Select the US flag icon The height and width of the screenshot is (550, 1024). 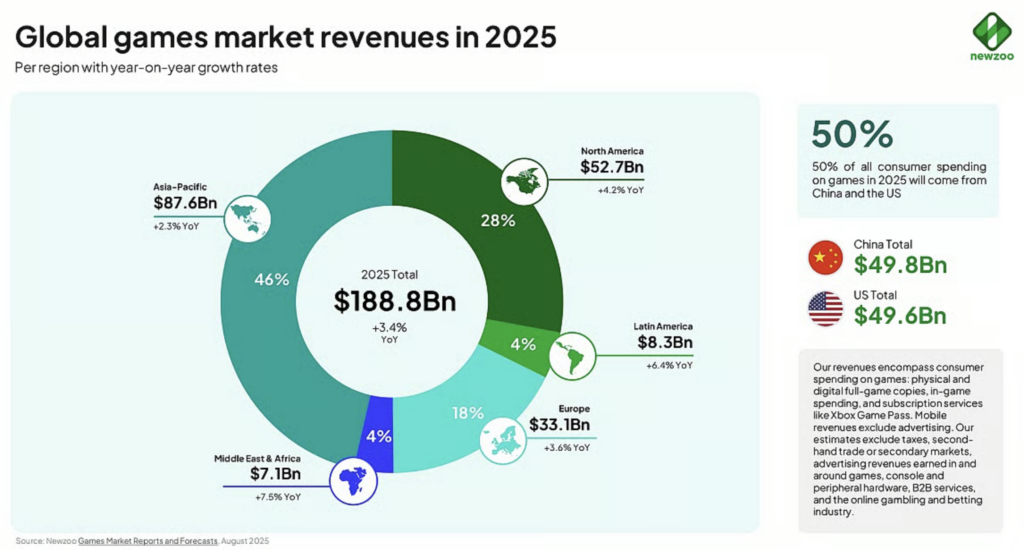click(x=825, y=308)
